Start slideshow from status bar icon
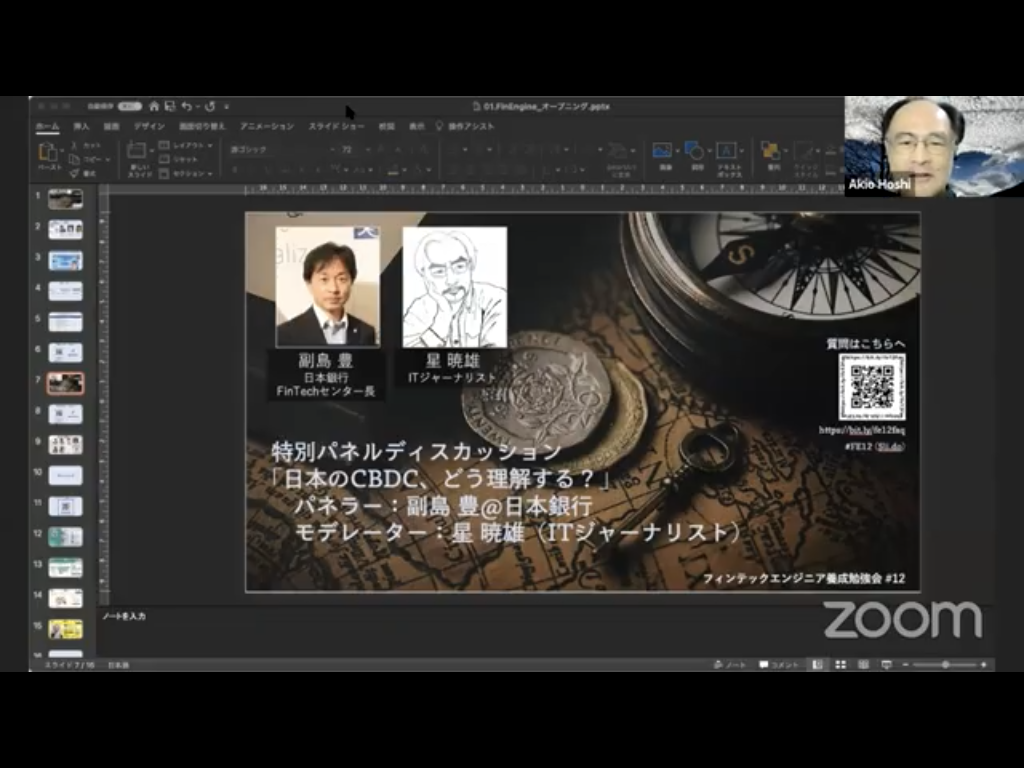1024x768 pixels. pos(886,664)
